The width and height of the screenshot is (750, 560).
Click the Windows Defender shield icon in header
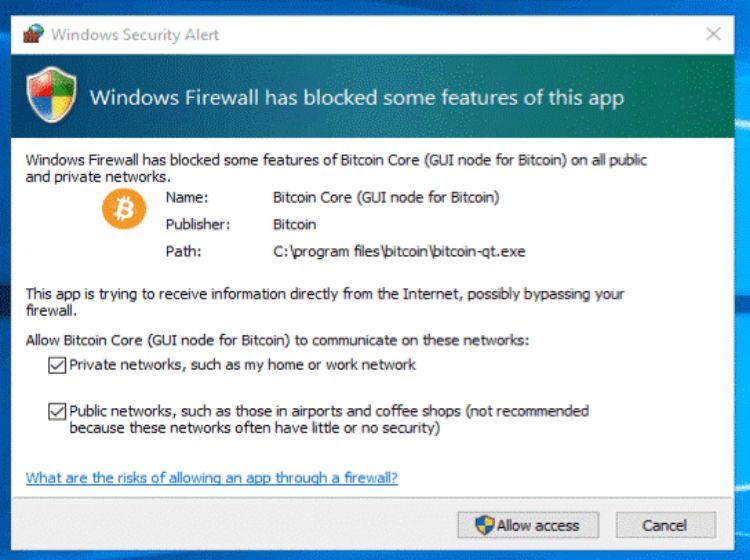point(52,96)
